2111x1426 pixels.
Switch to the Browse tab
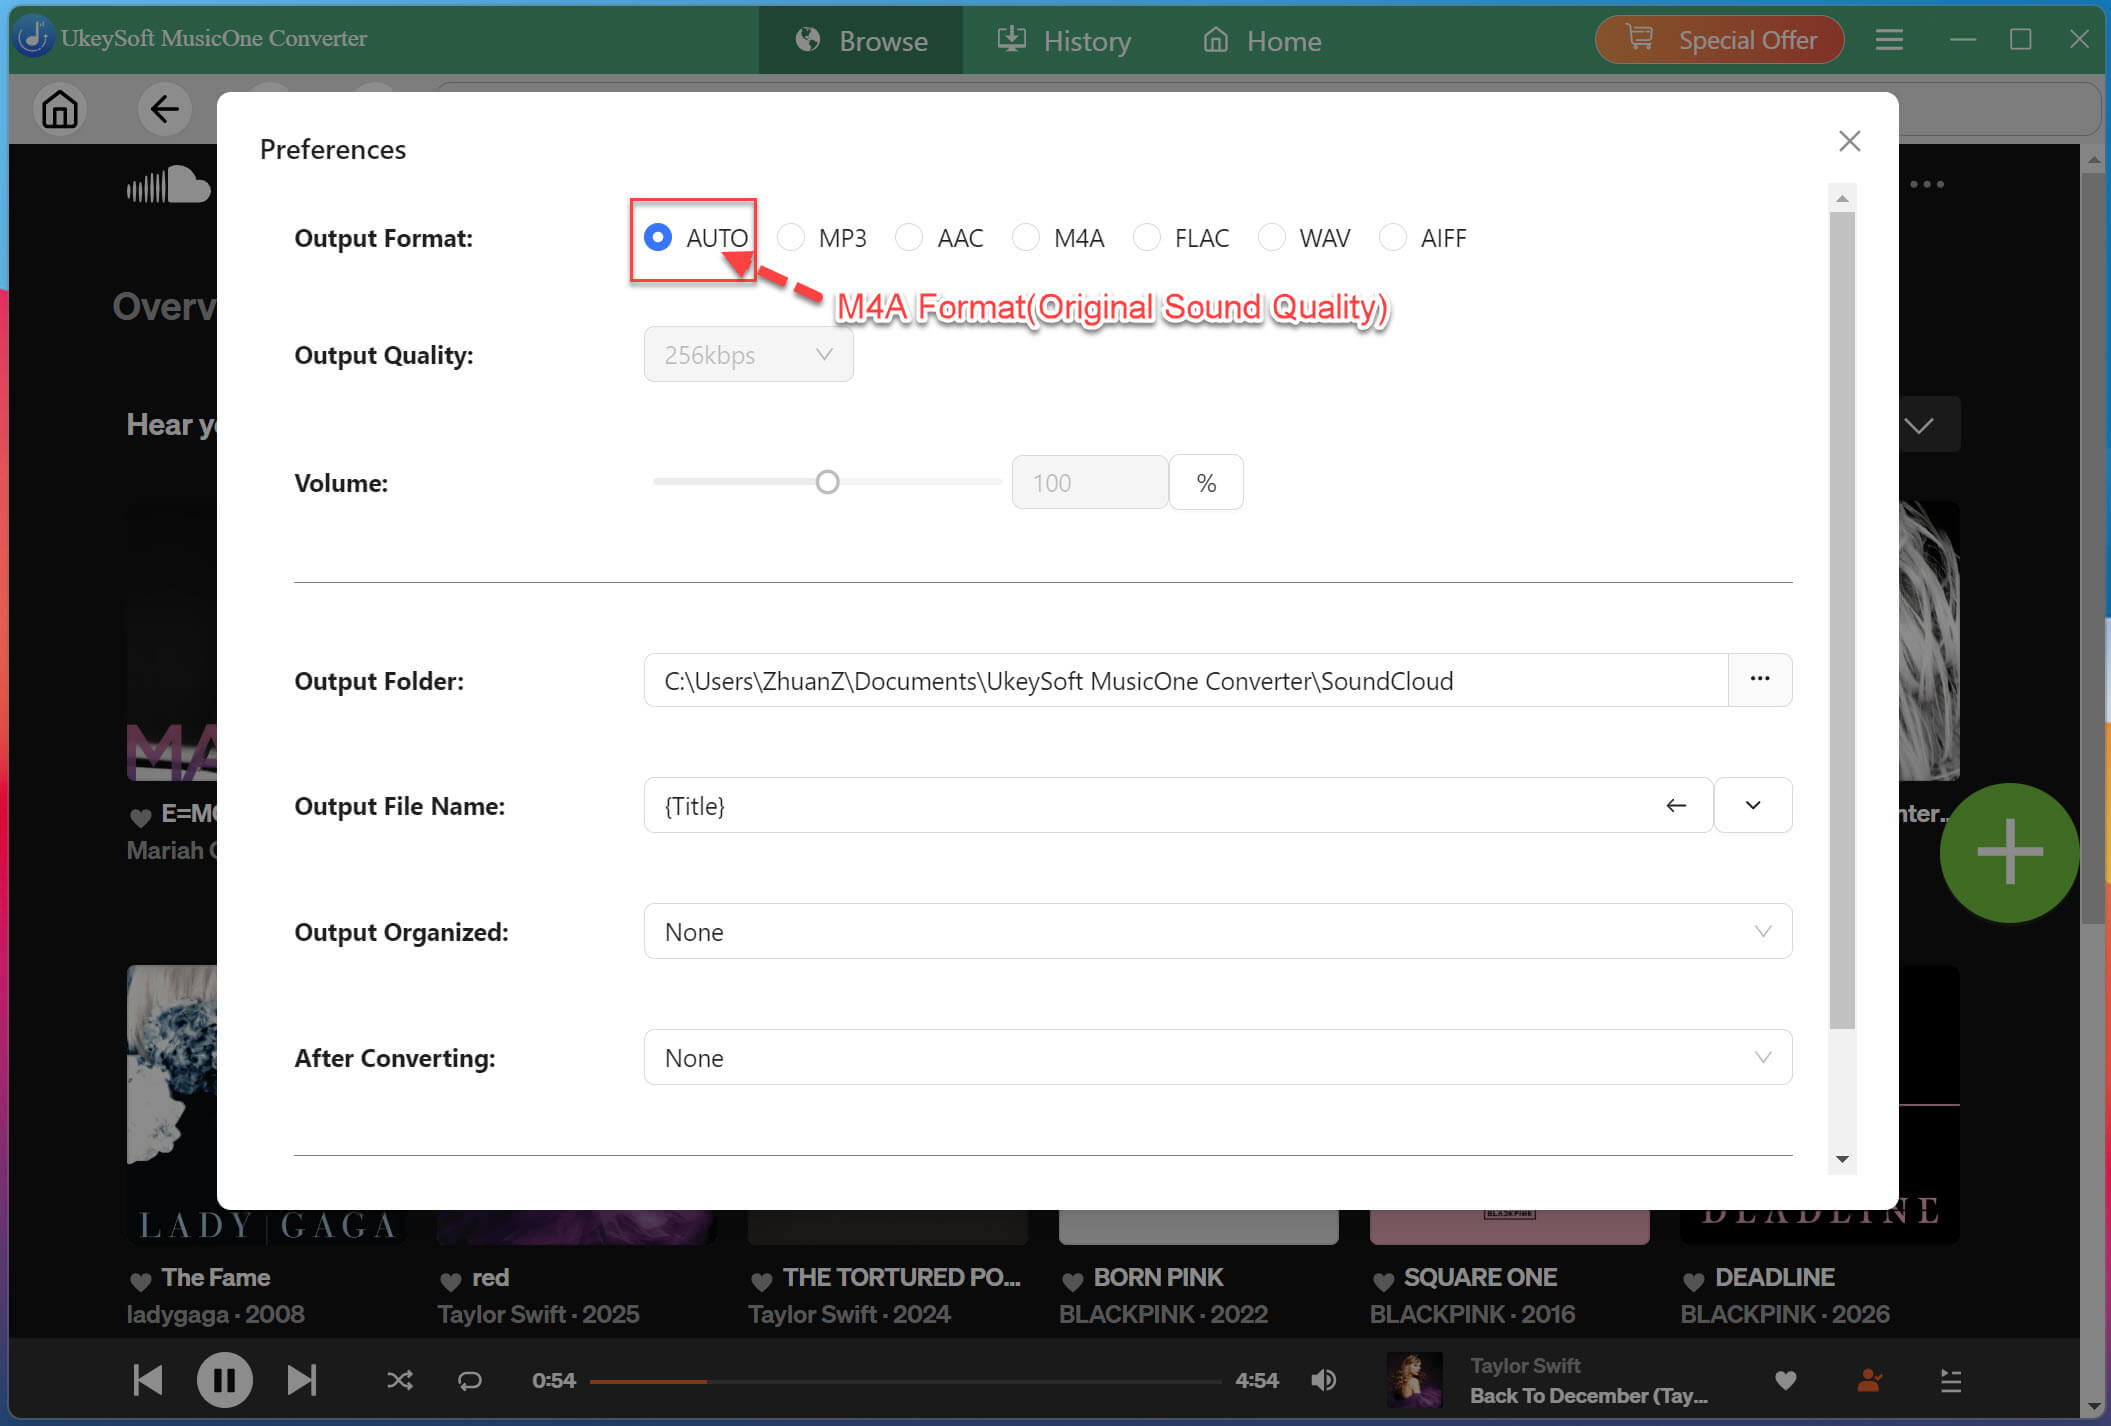861,41
